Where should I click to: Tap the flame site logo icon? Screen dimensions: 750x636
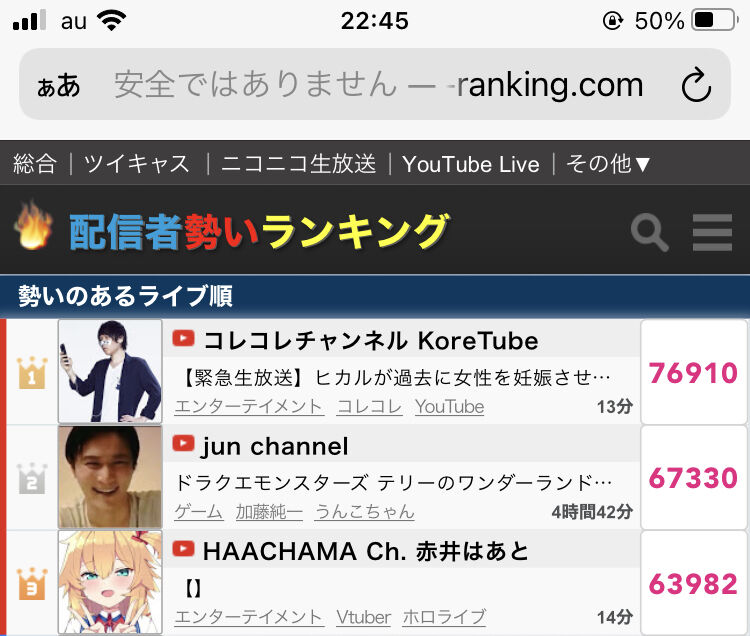33,225
